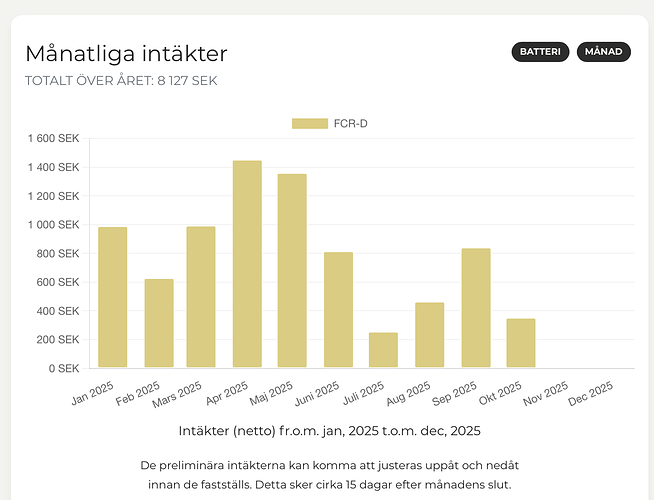654x500 pixels.
Task: Select the Okt 2025 bar
Action: click(520, 344)
